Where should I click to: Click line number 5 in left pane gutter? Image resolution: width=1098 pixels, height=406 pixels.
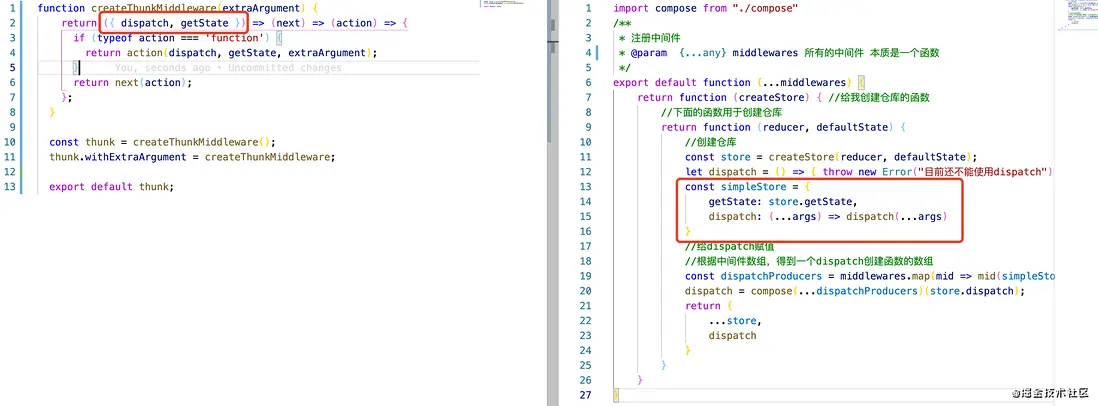coord(13,68)
